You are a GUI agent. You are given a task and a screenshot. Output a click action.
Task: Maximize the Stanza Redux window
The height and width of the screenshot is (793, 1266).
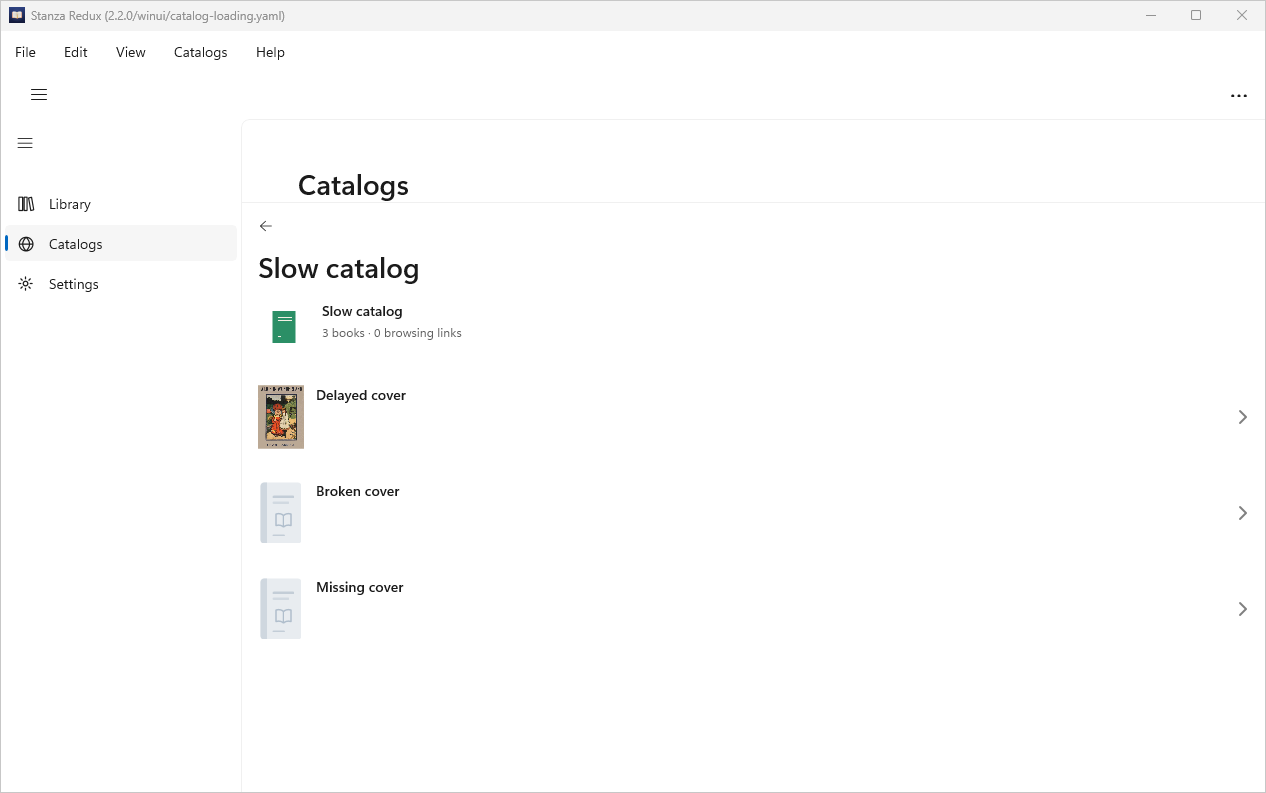coord(1196,16)
